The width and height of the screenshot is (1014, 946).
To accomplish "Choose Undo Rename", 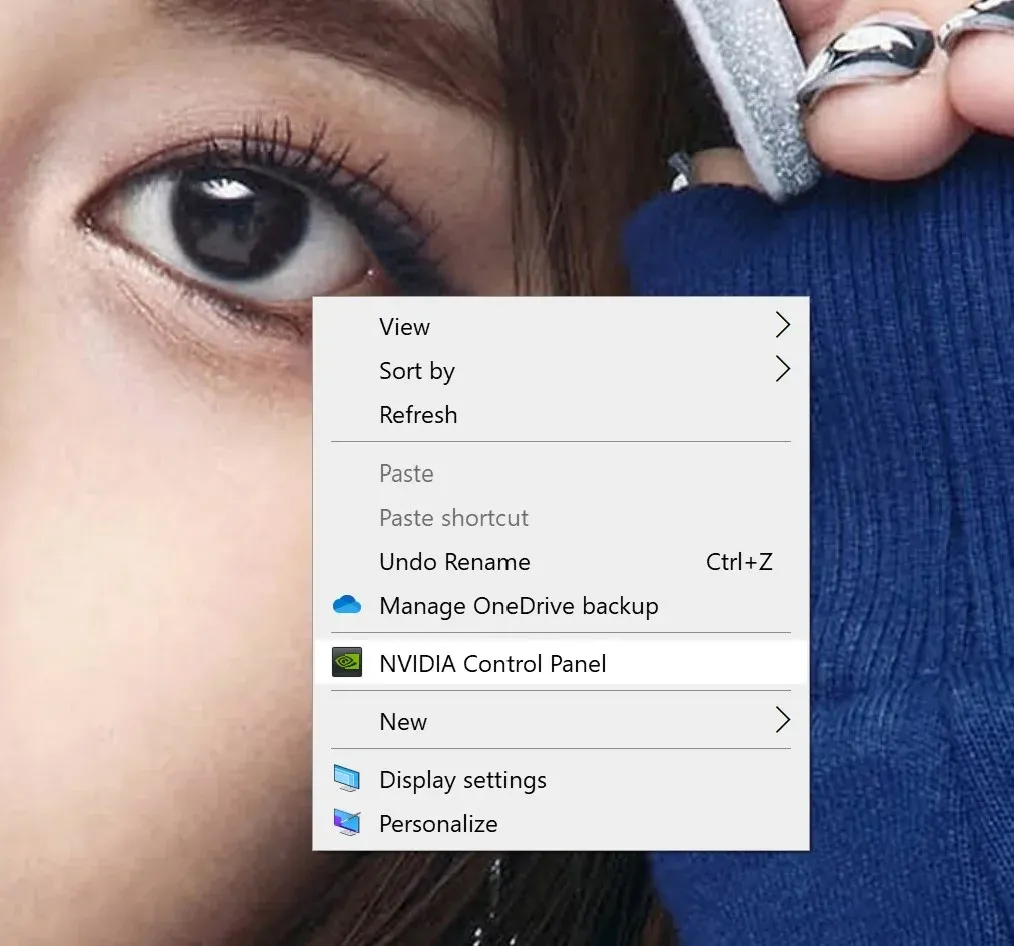I will pyautogui.click(x=454, y=562).
